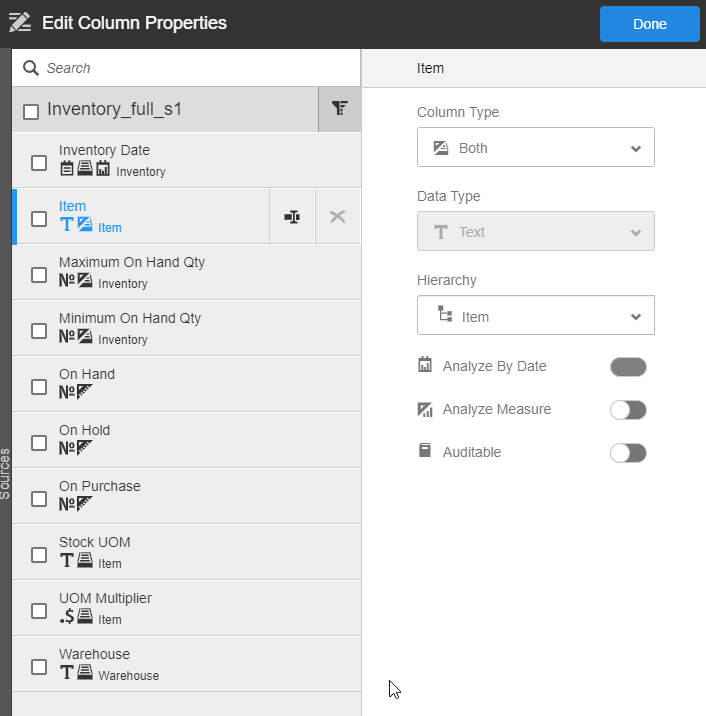Select all with Inventory_full_s1 checkbox
This screenshot has width=706, height=716.
tap(31, 111)
